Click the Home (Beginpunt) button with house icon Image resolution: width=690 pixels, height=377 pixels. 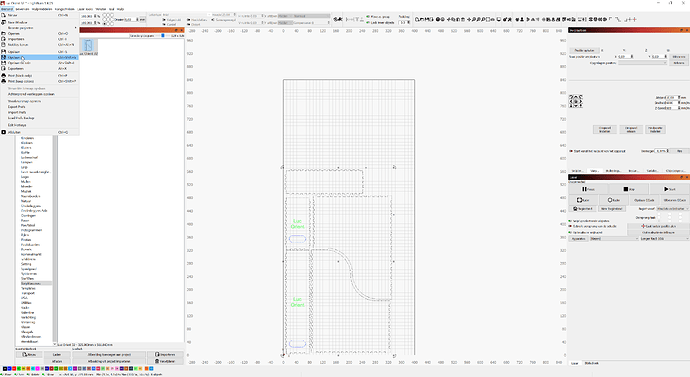coord(583,209)
